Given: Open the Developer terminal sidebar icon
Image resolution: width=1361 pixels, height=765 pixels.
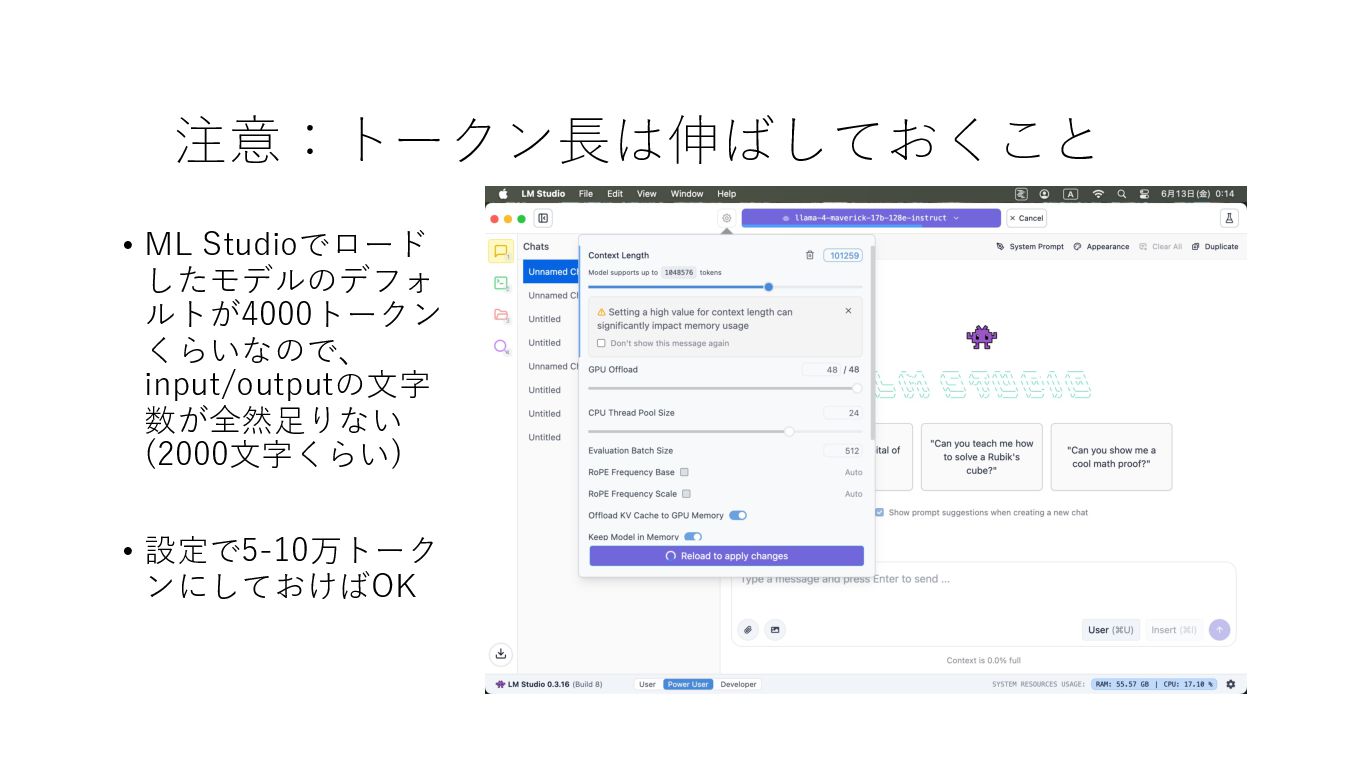Looking at the screenshot, I should point(501,283).
